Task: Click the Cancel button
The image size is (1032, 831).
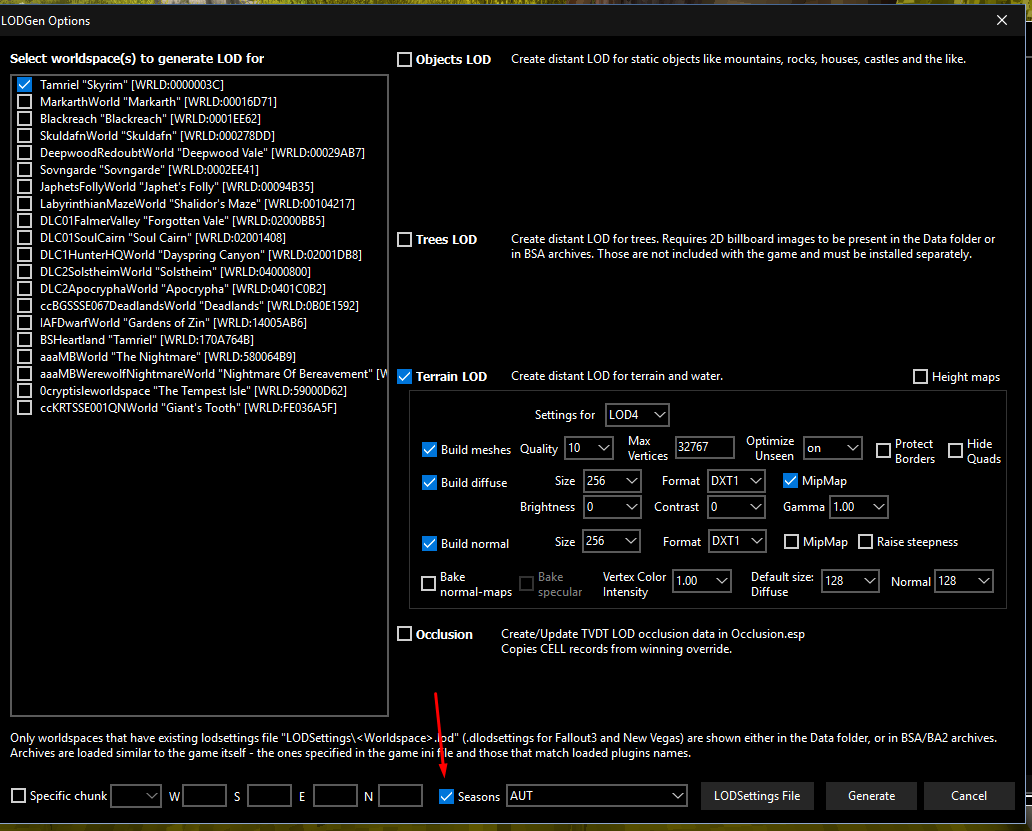Action: click(969, 796)
